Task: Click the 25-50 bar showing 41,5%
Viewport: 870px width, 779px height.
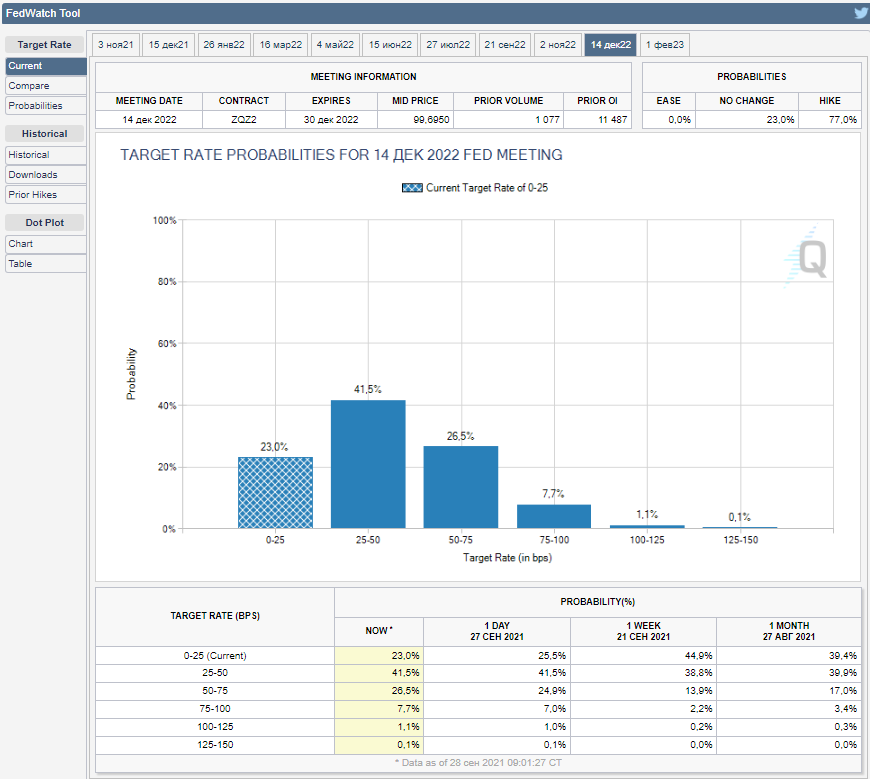Action: tap(368, 464)
